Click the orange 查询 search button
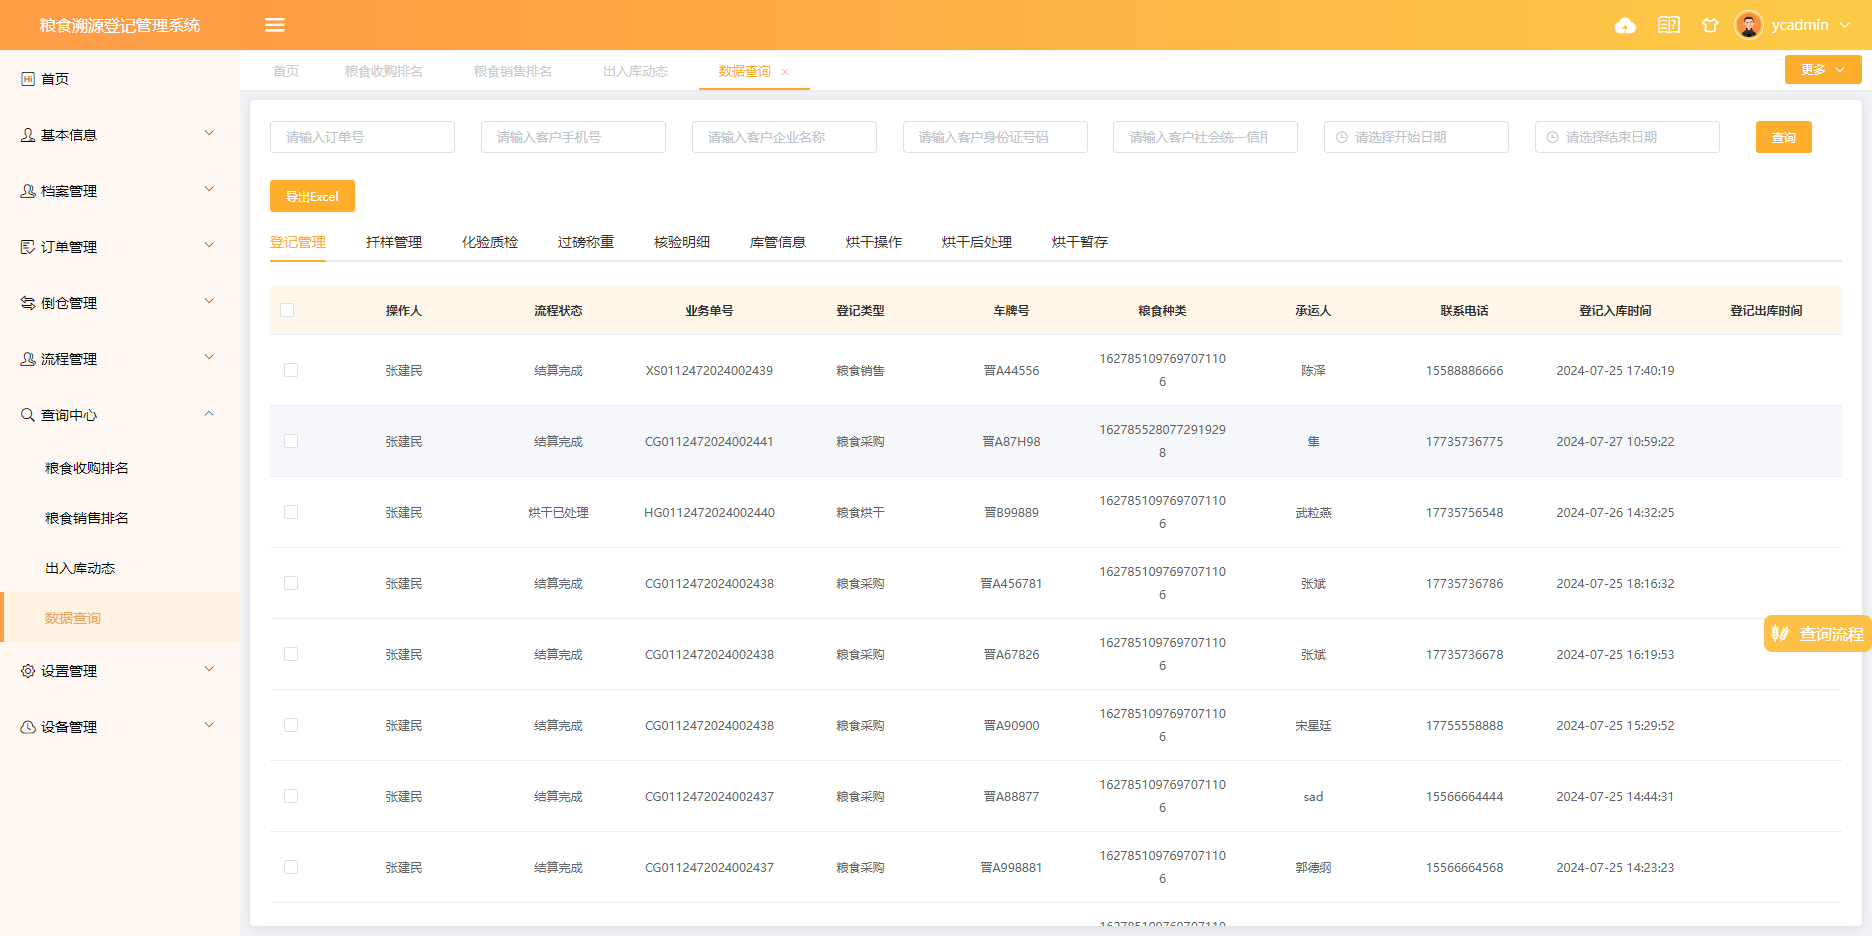The image size is (1872, 936). coord(1783,137)
